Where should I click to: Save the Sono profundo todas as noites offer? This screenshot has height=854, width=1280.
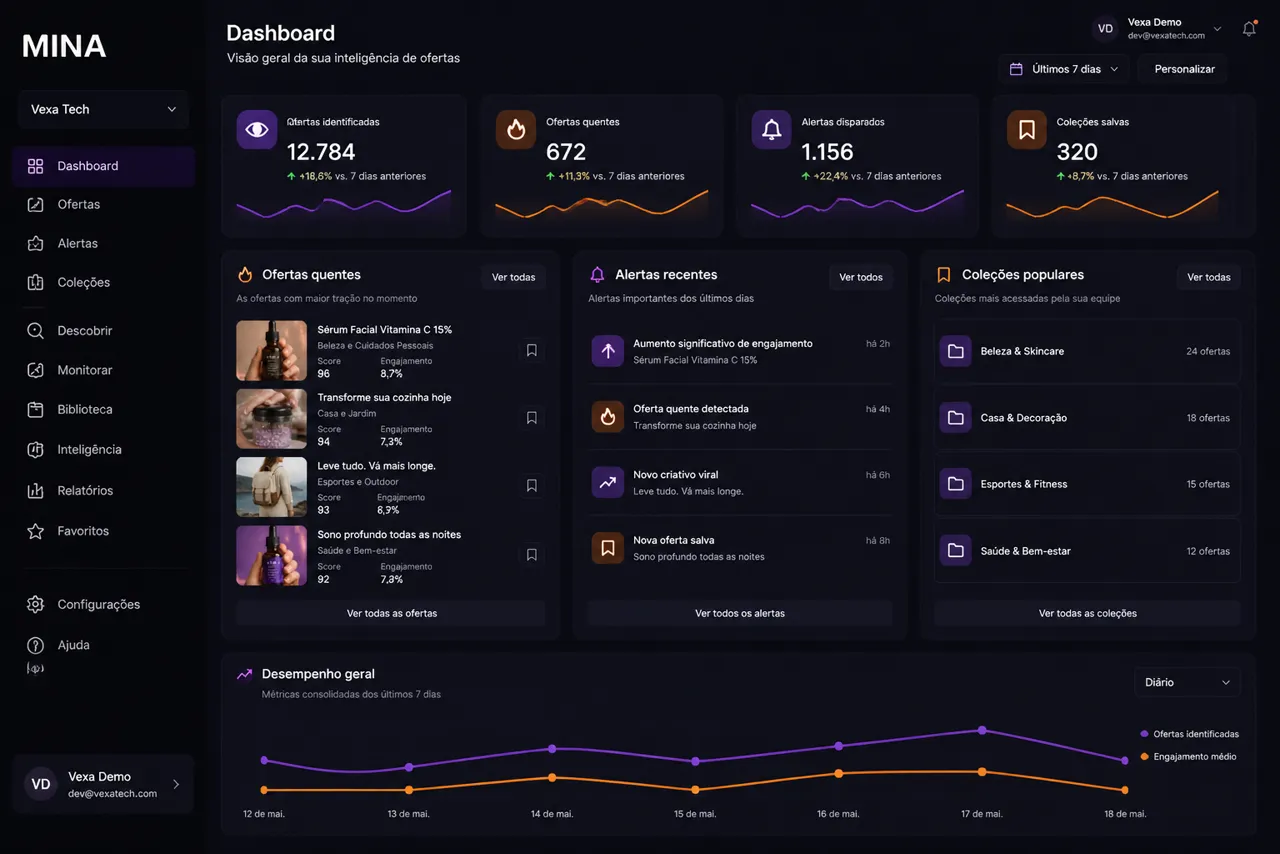click(532, 554)
